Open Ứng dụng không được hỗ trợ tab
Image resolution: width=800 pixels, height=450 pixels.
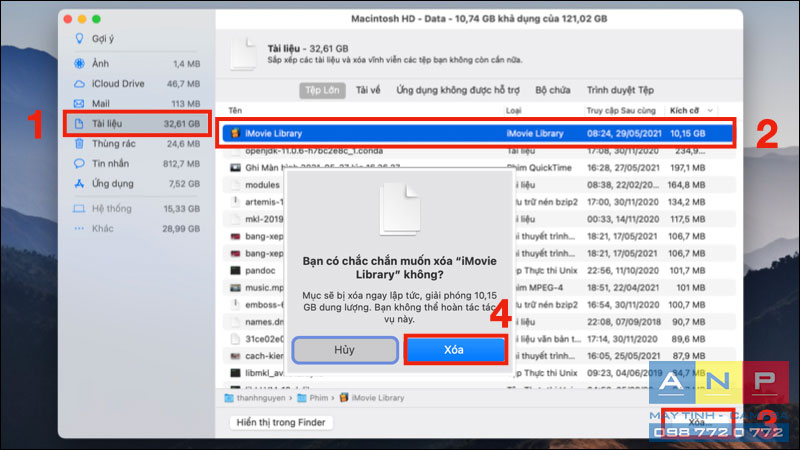[x=458, y=90]
